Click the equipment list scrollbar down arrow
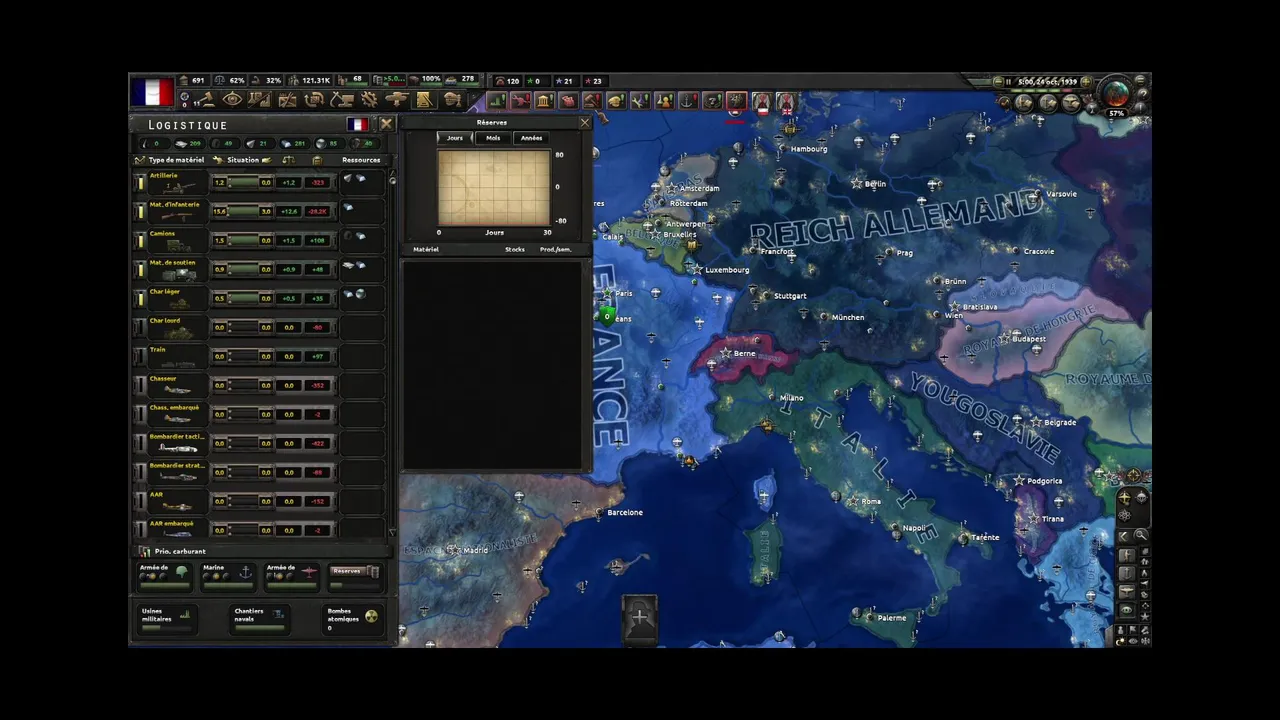The image size is (1280, 720). (x=392, y=533)
